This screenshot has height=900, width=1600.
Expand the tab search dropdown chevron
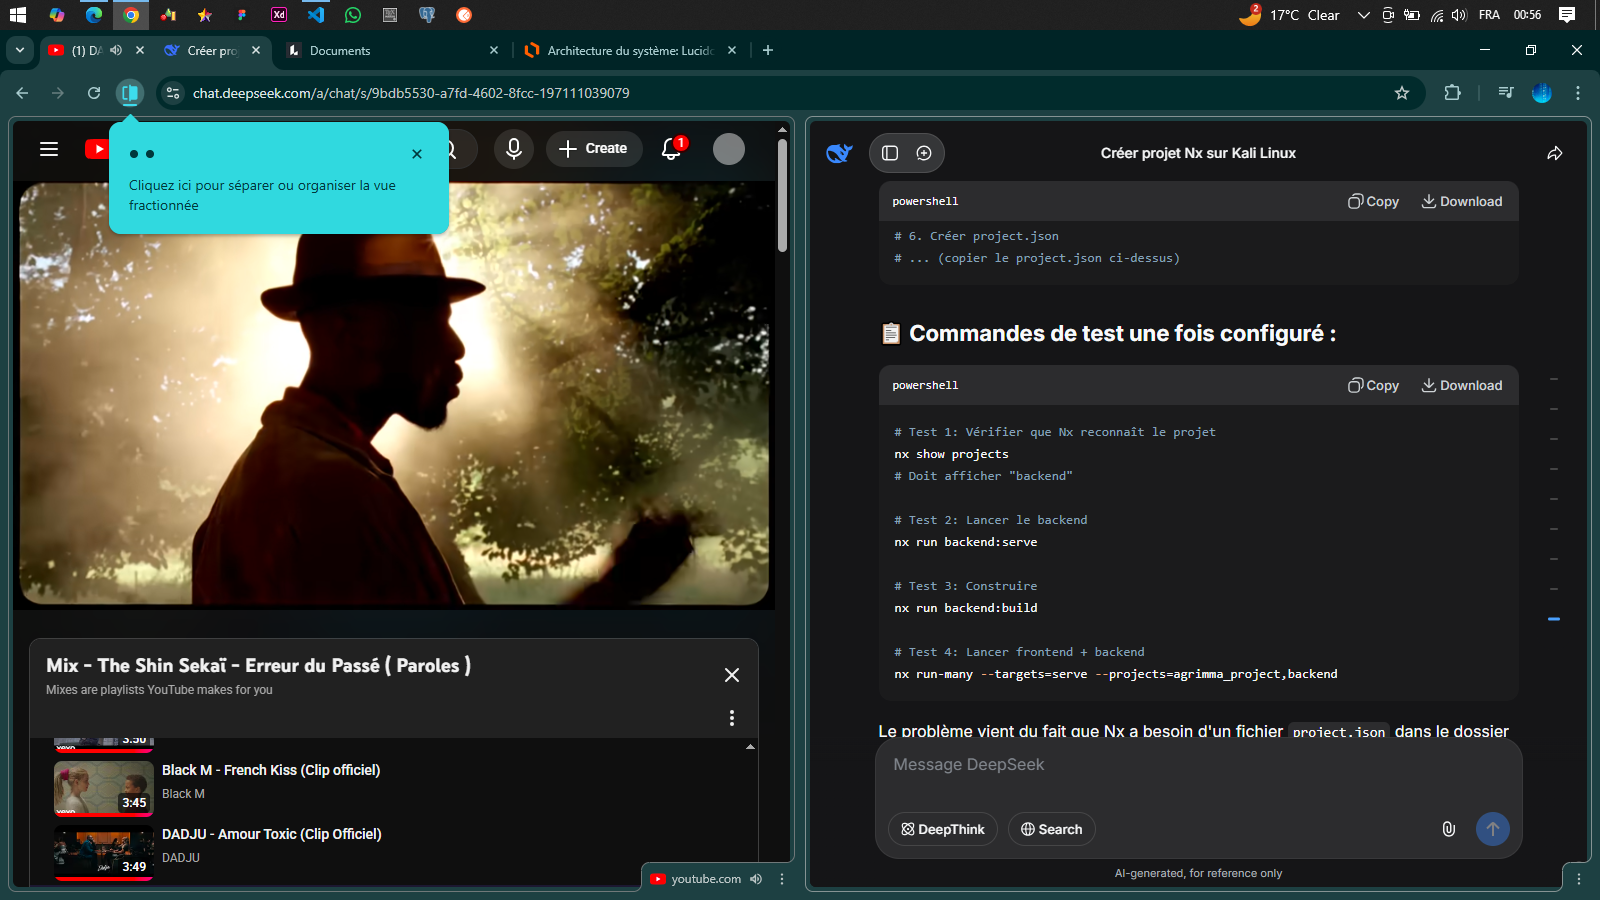[20, 50]
